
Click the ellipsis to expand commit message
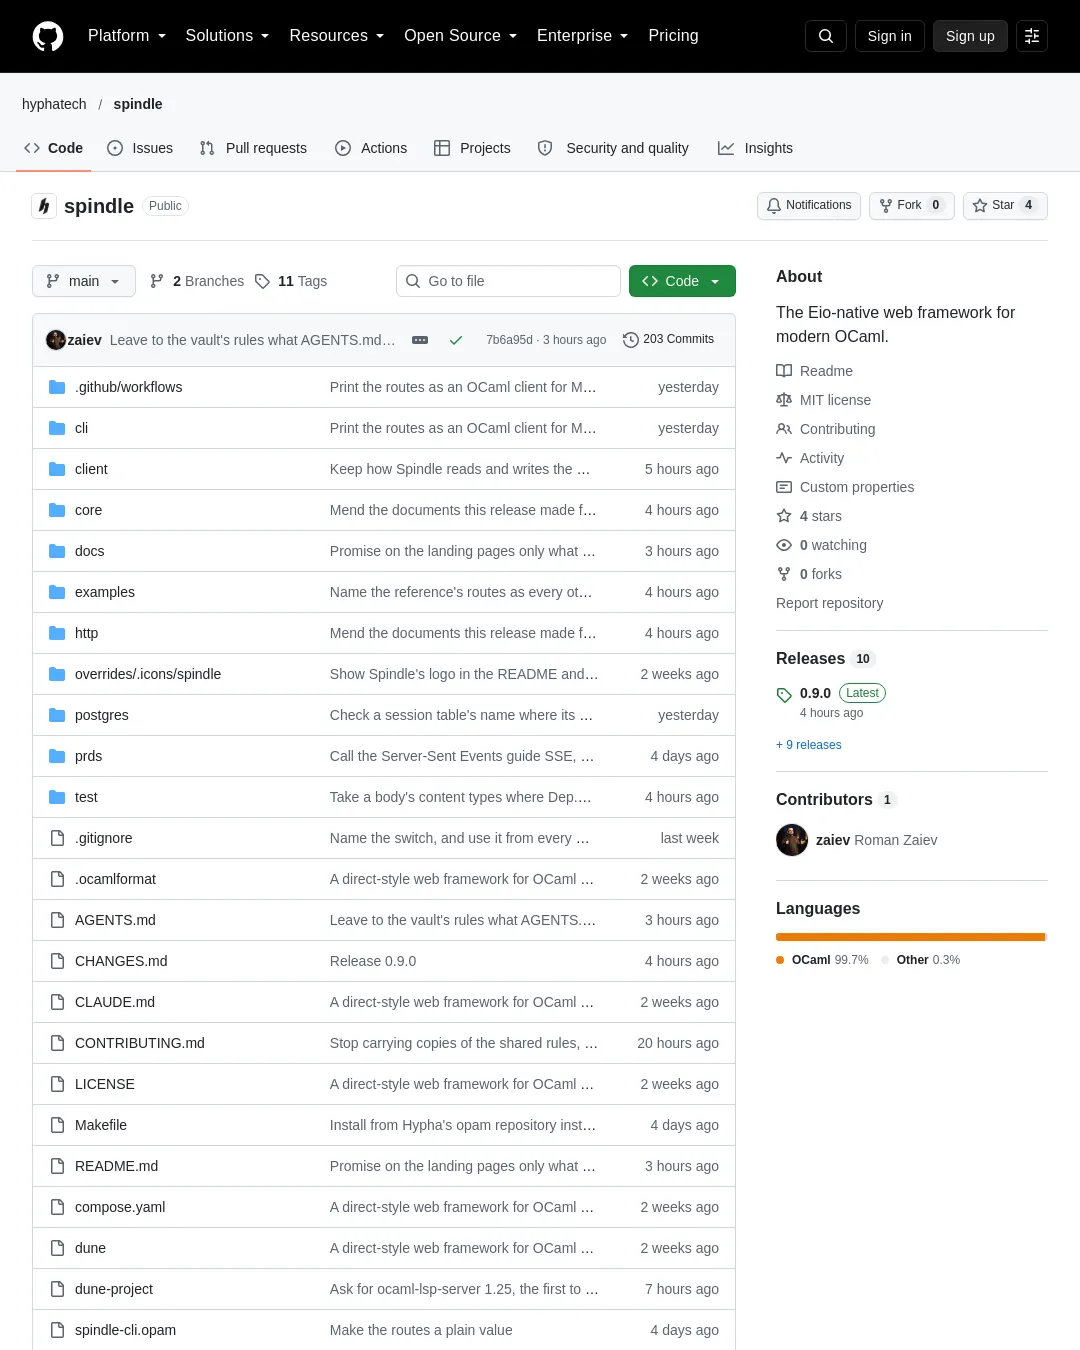tap(420, 340)
